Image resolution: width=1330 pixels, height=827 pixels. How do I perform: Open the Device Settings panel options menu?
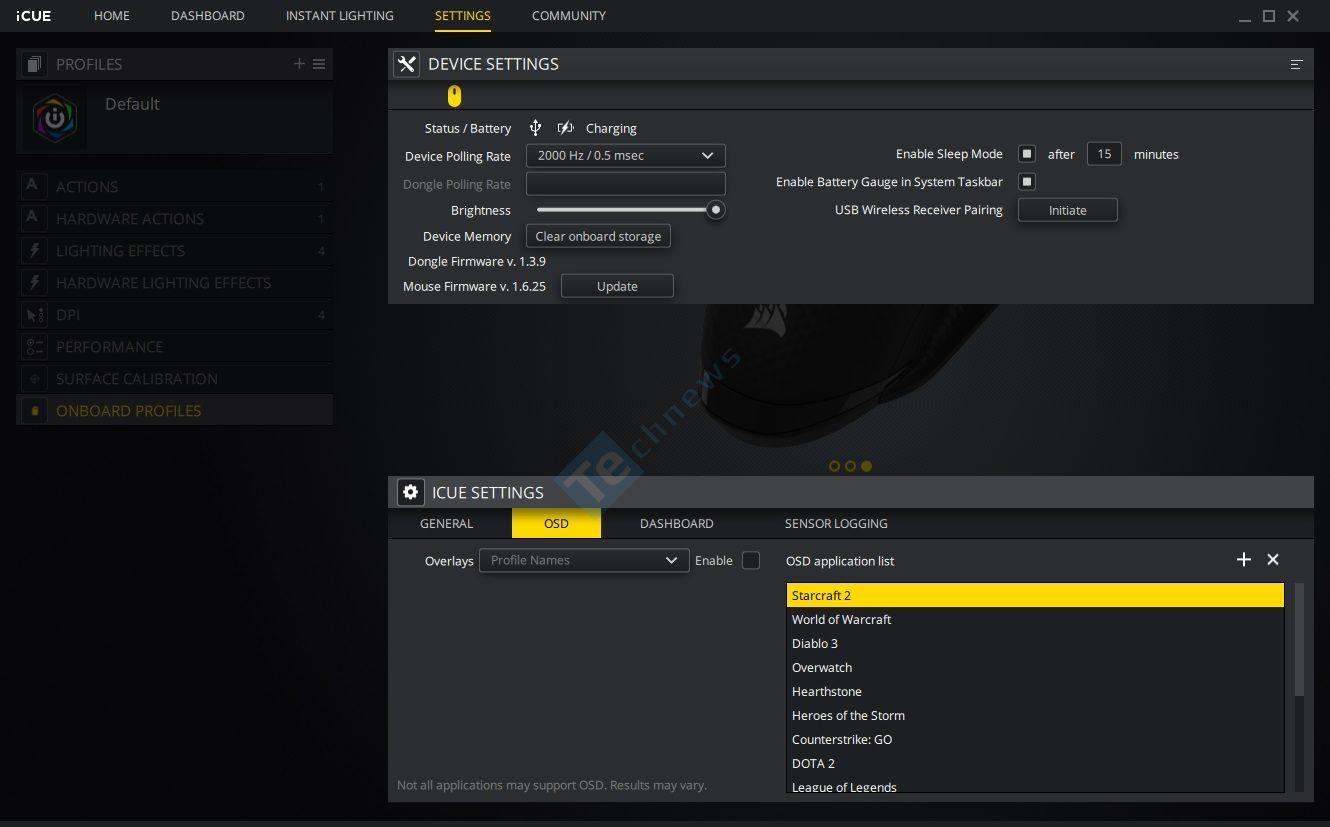[1296, 64]
